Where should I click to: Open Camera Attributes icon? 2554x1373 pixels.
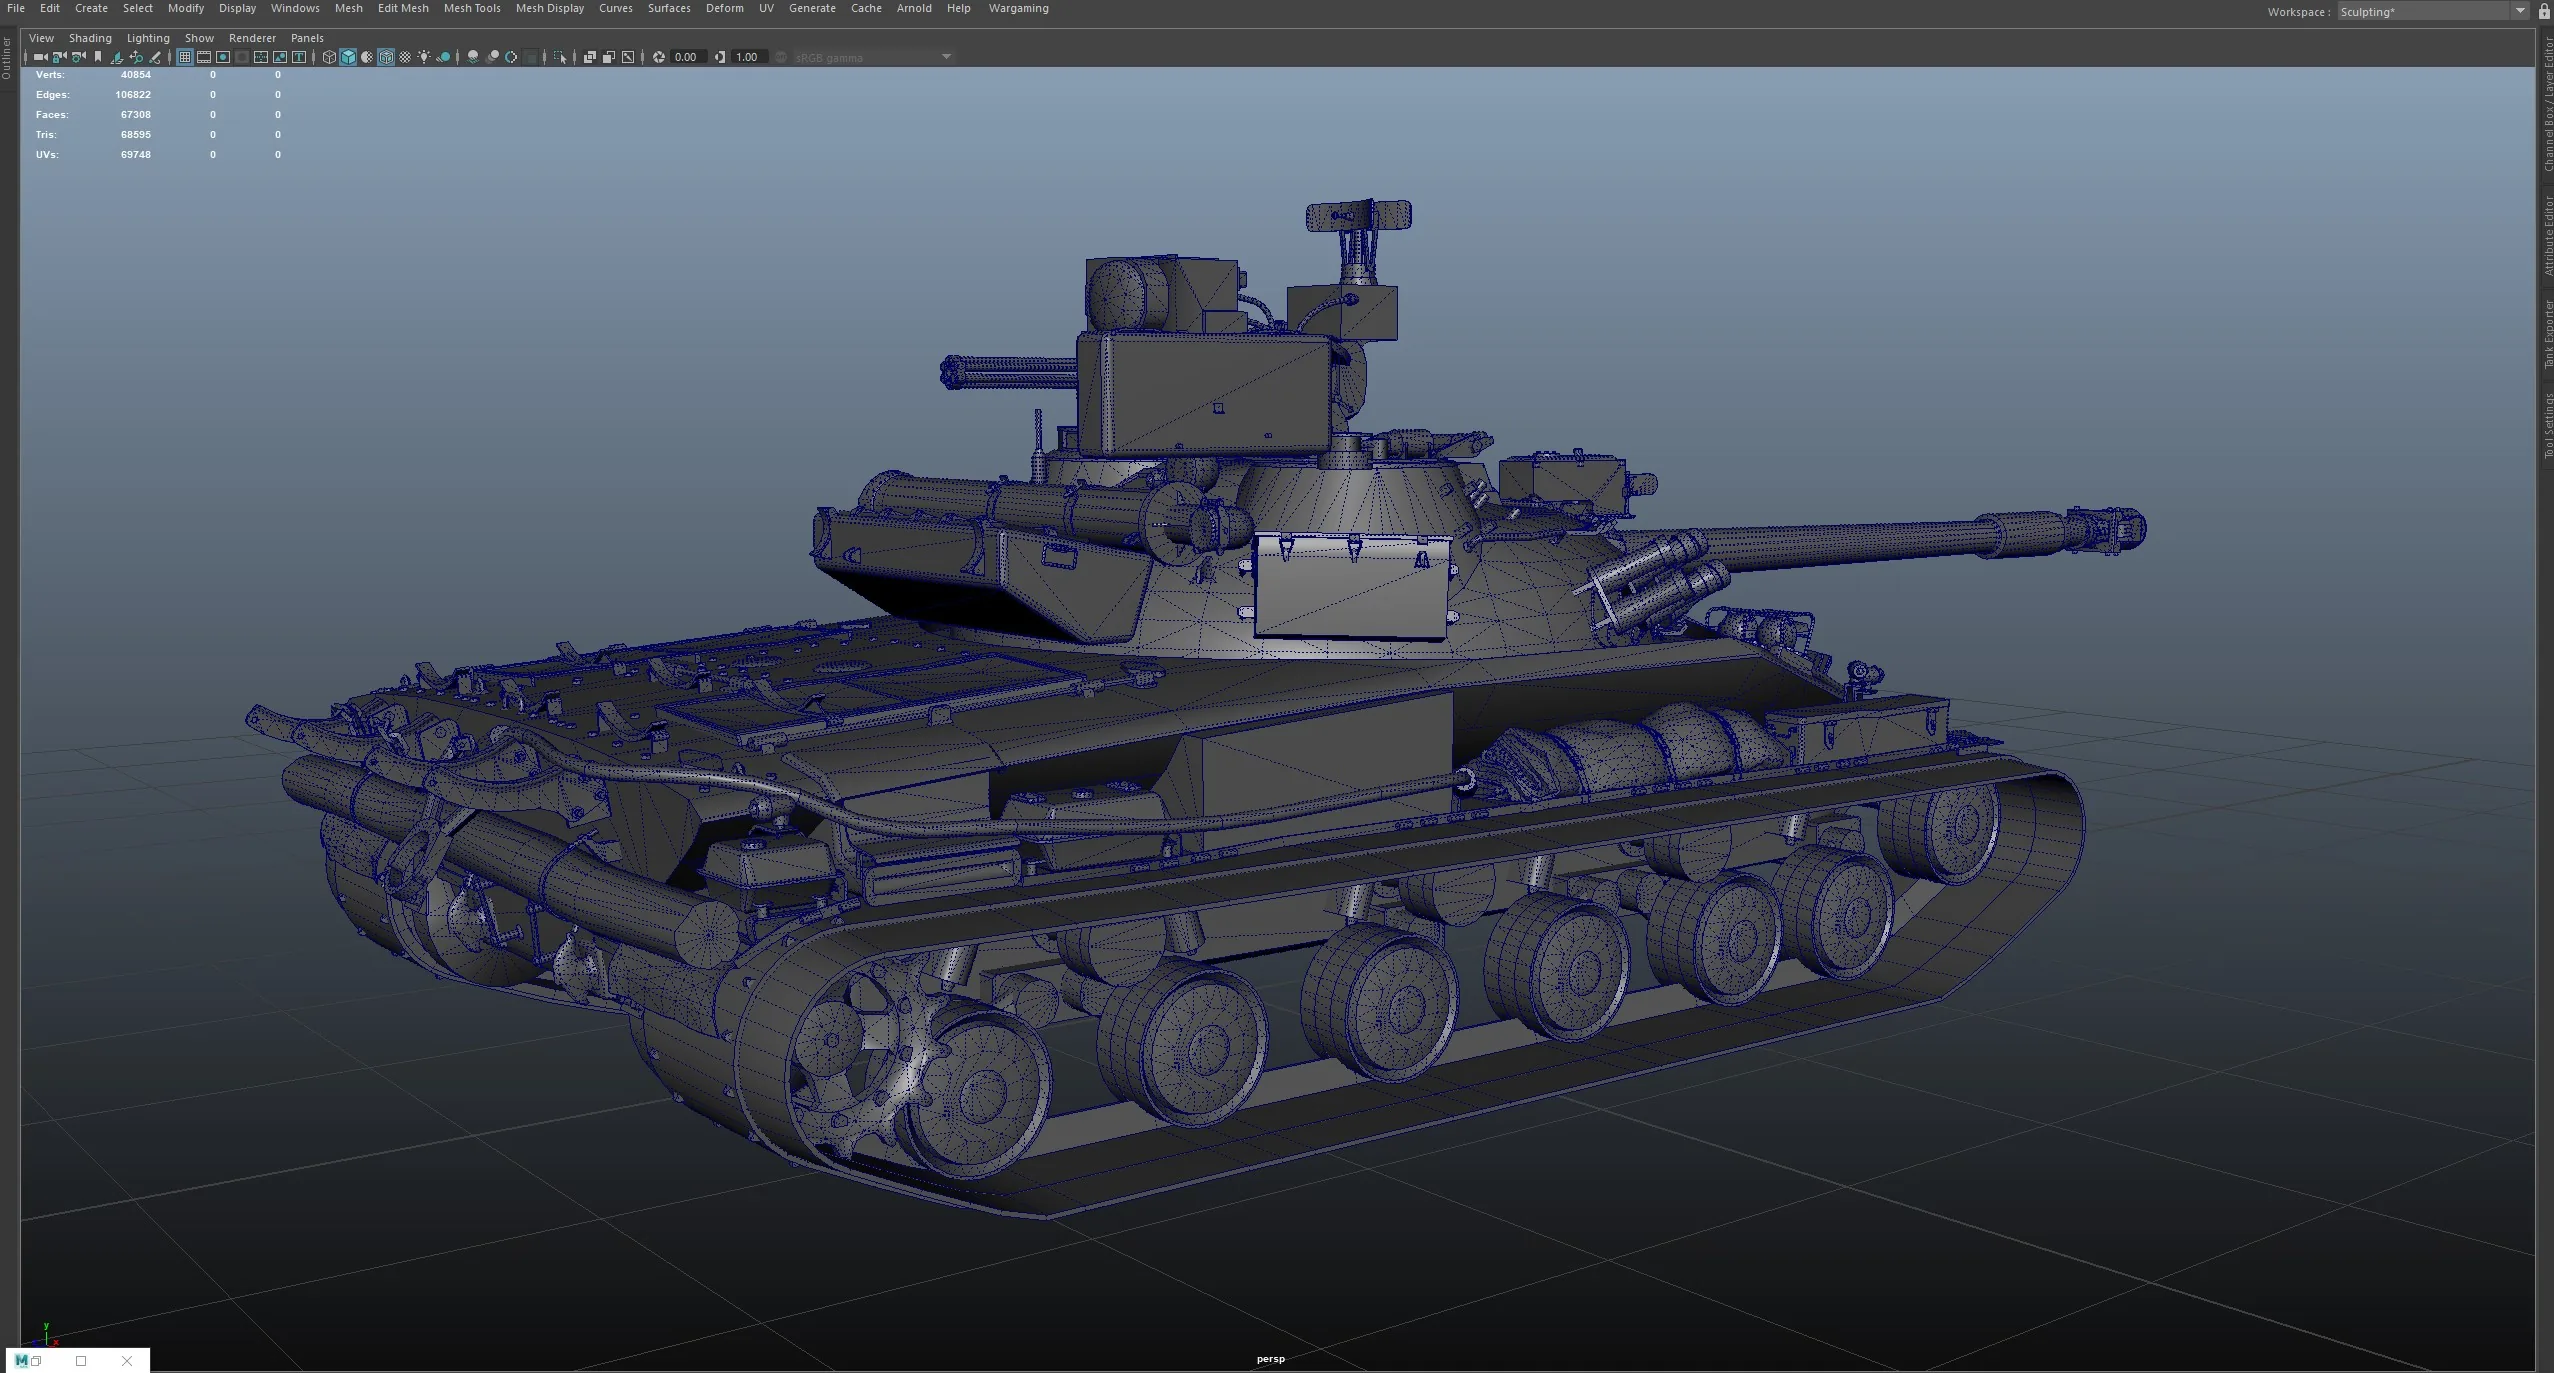tap(78, 57)
